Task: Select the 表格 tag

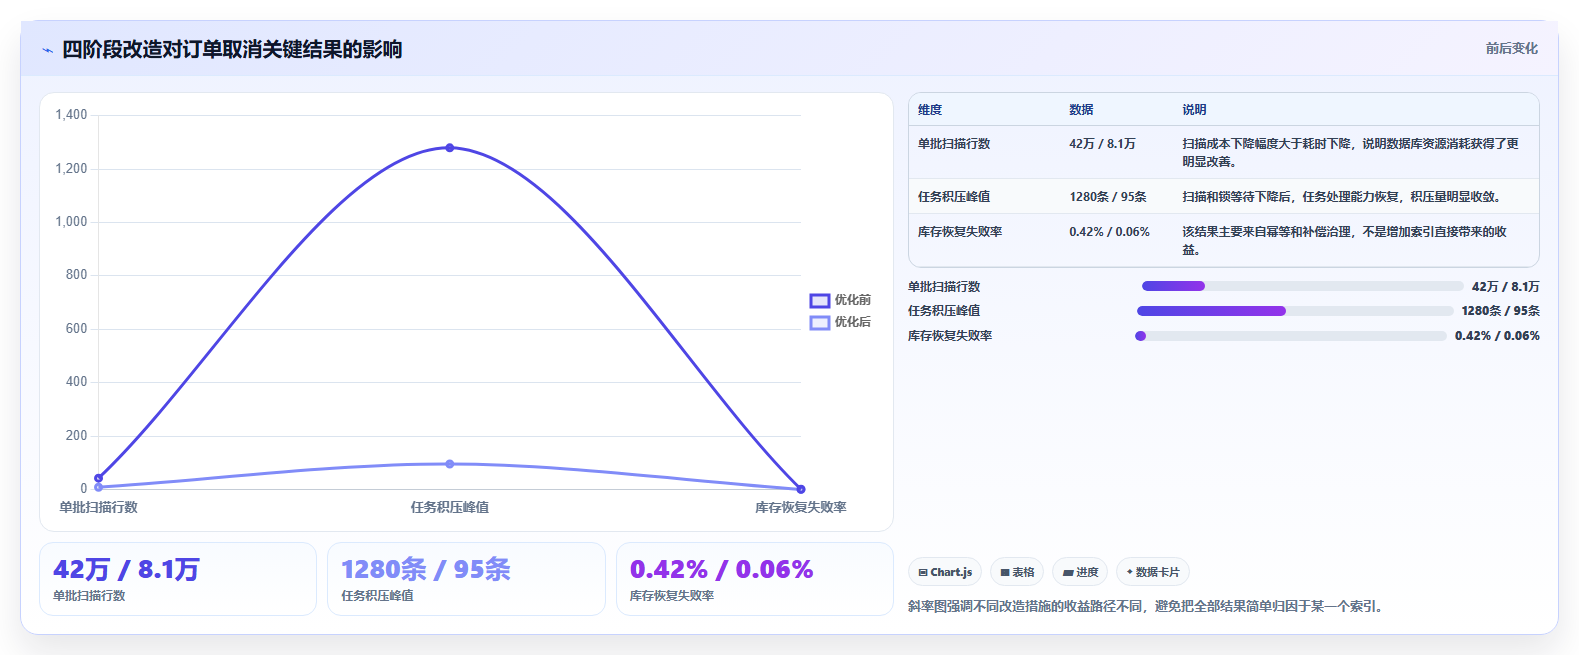Action: coord(1017,572)
